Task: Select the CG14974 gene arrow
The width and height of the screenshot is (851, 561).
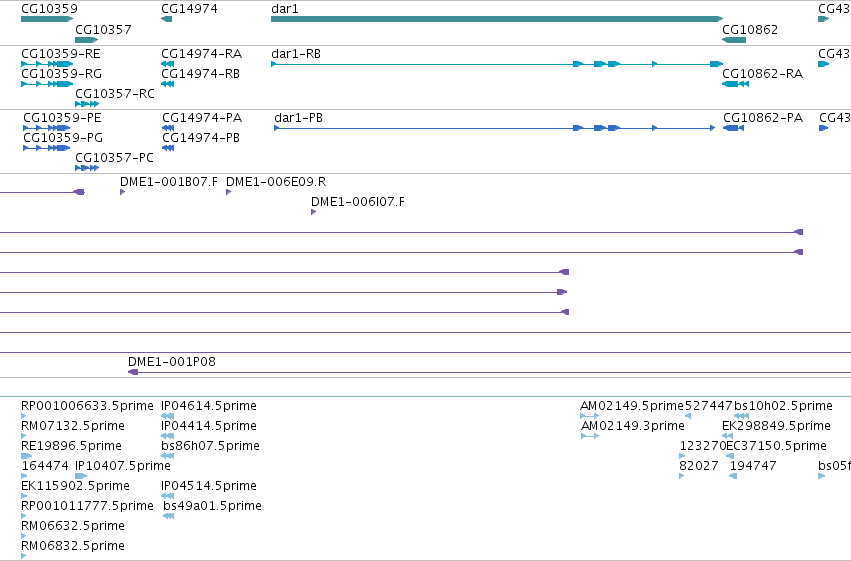Action: (167, 19)
